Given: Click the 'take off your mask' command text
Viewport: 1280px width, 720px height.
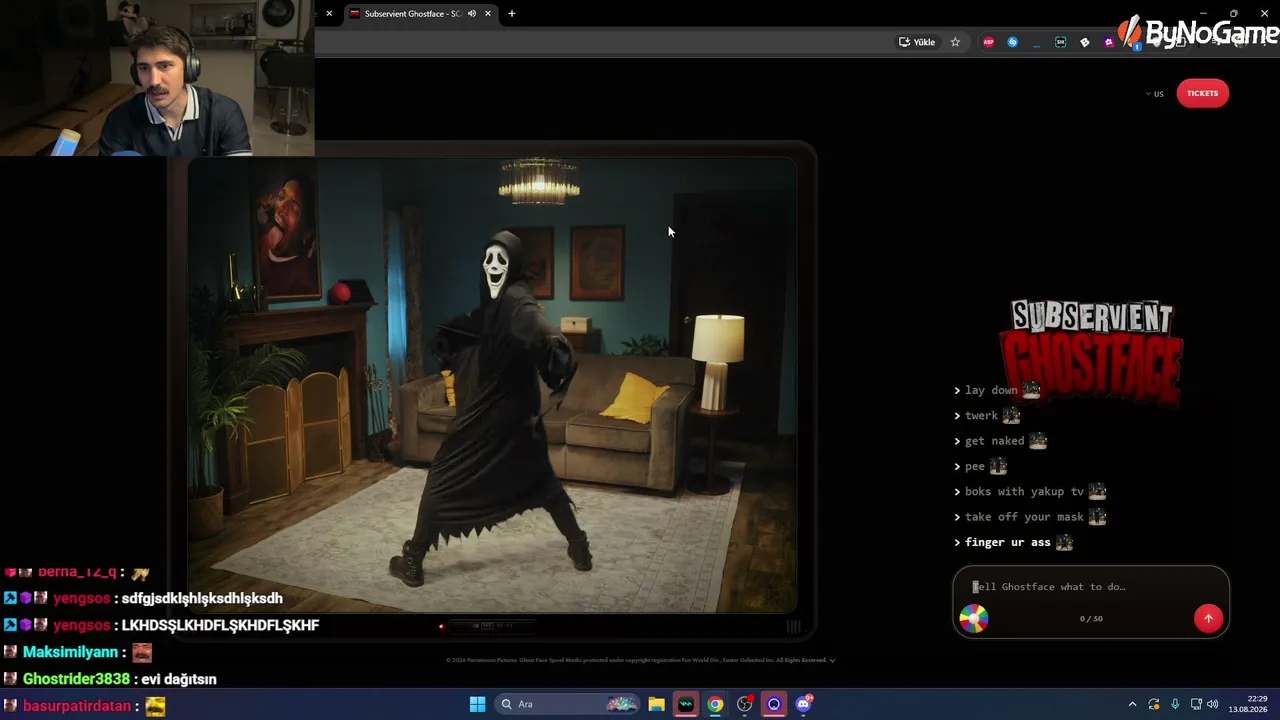Looking at the screenshot, I should [x=1024, y=517].
